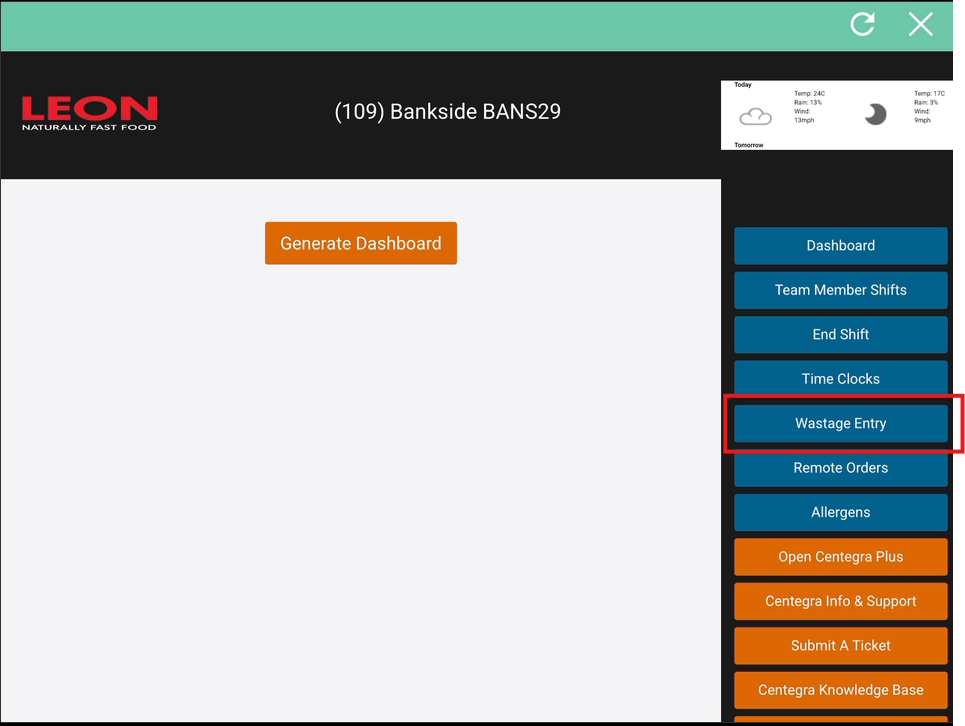This screenshot has width=965, height=726.
Task: Show the Allergens information
Action: pos(840,512)
